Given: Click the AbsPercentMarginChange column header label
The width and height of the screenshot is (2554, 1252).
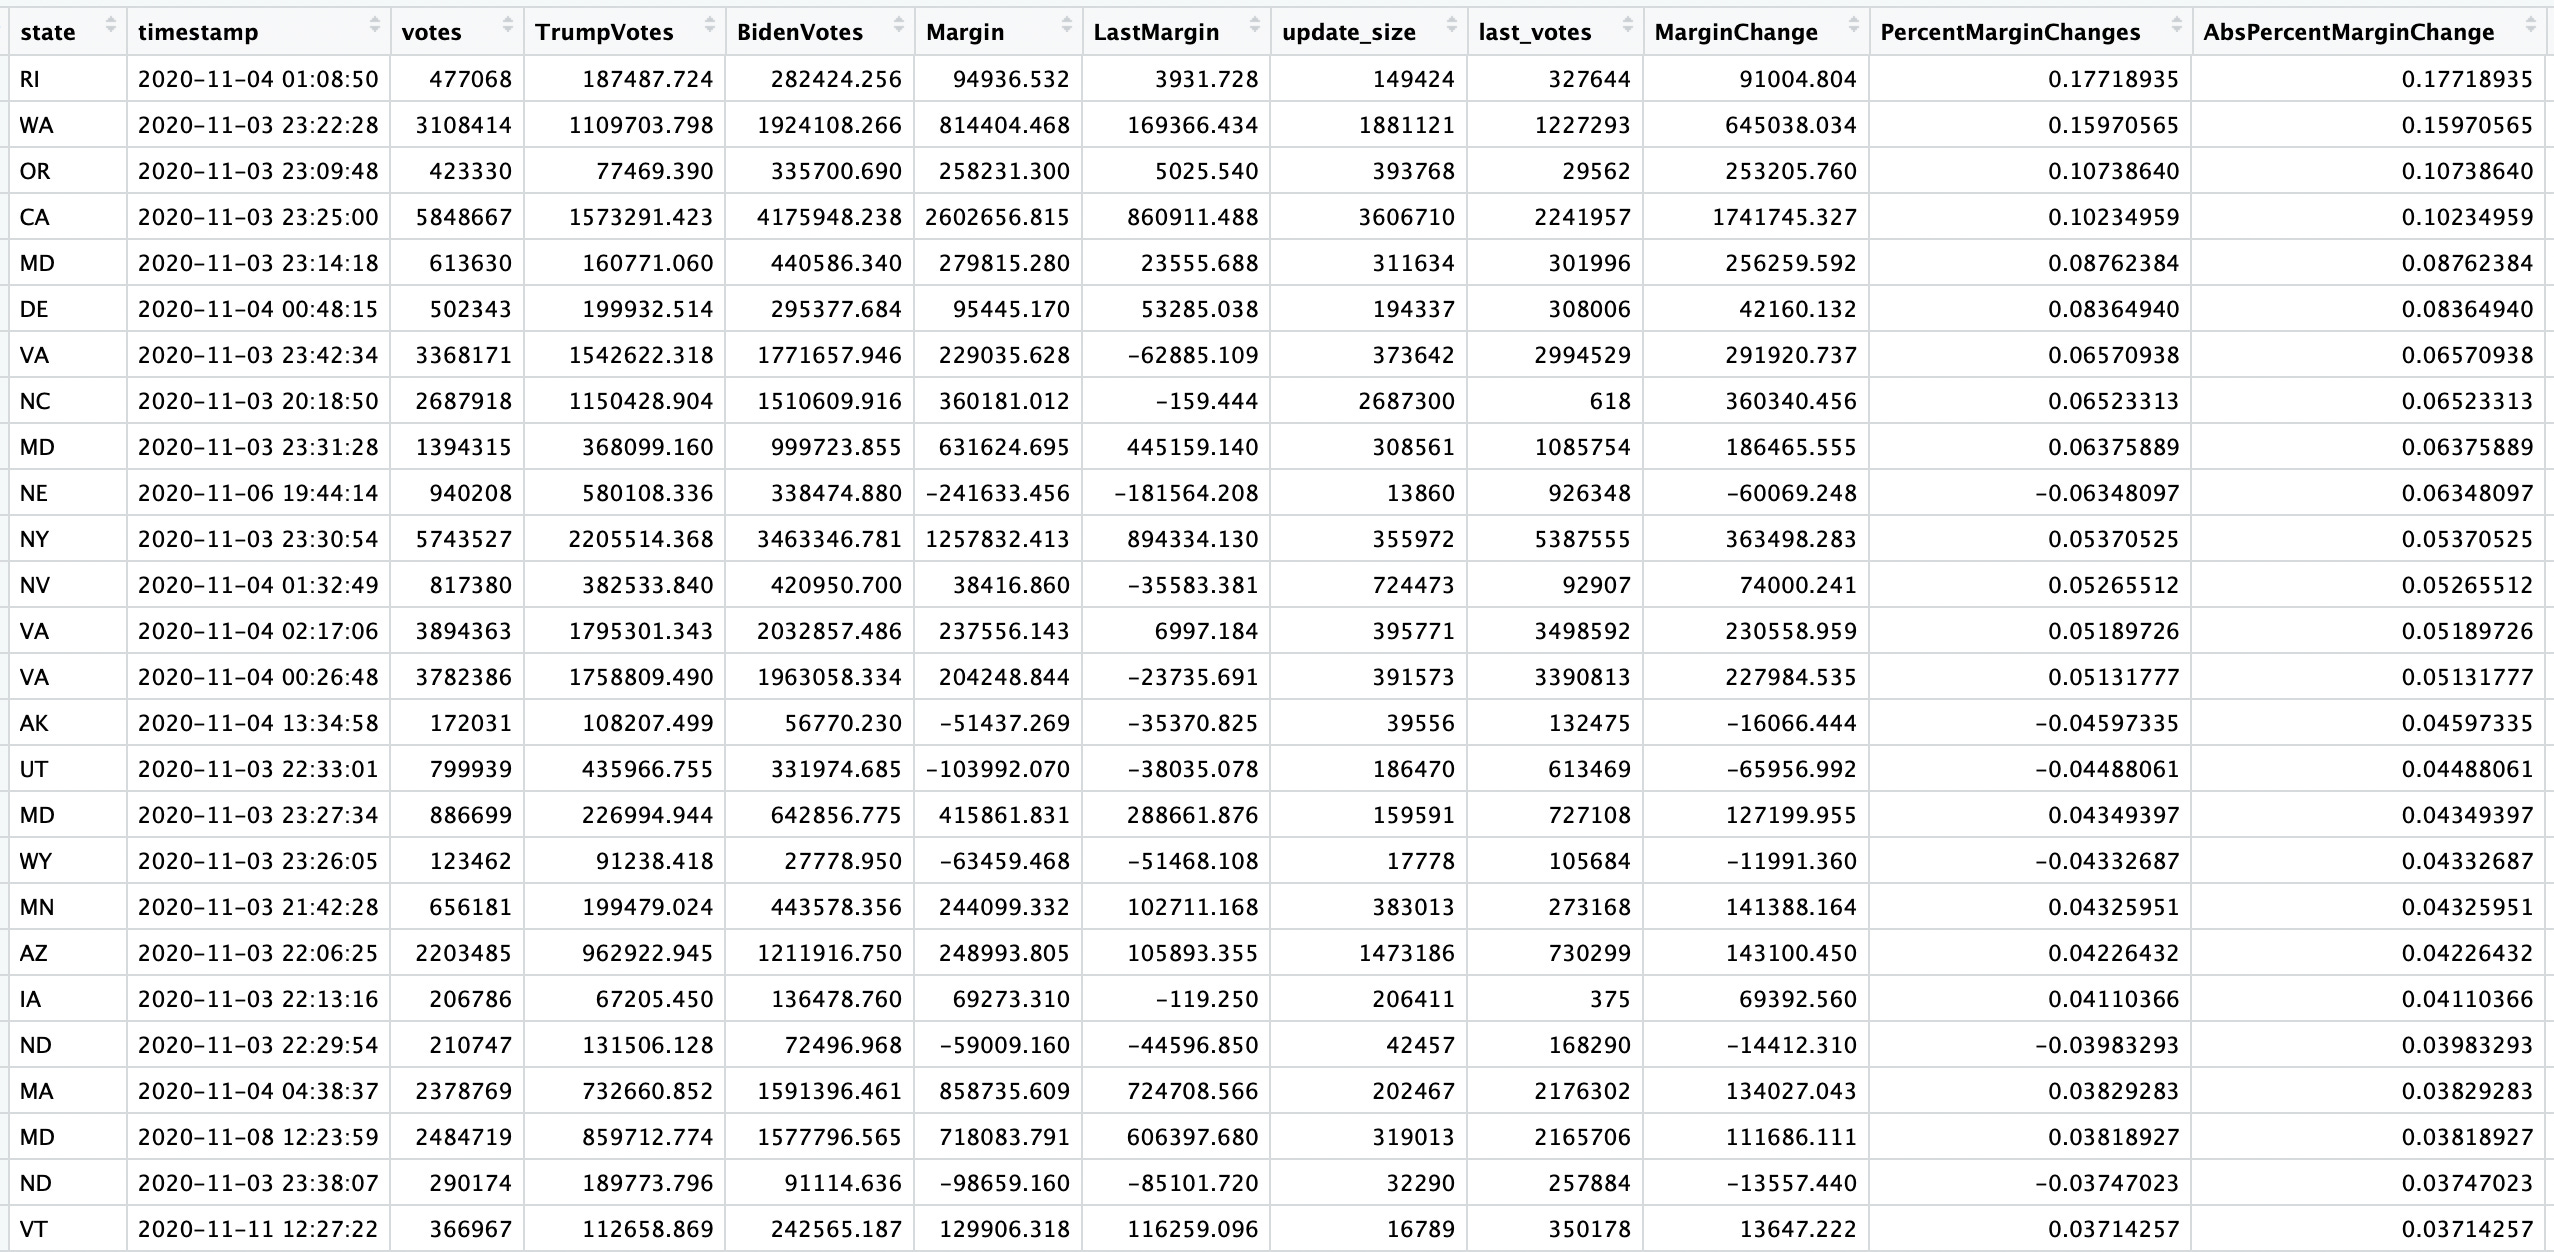Looking at the screenshot, I should [2348, 32].
